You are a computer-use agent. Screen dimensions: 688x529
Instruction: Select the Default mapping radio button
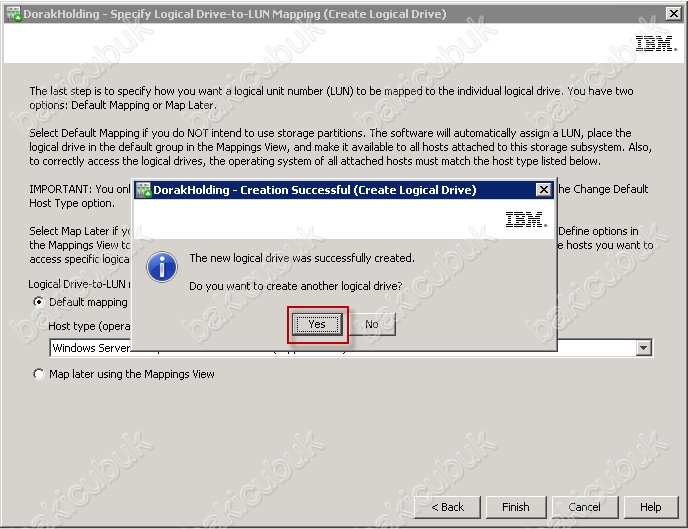pos(39,302)
